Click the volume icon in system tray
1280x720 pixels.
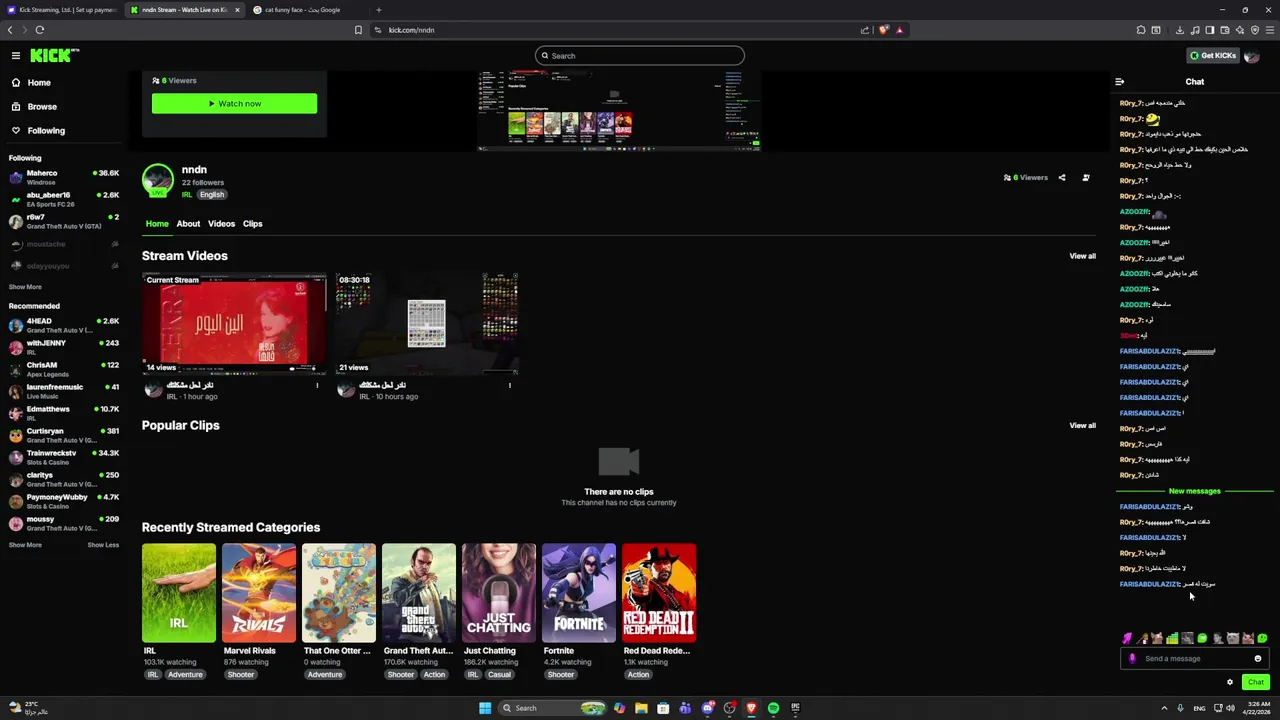coord(1230,708)
